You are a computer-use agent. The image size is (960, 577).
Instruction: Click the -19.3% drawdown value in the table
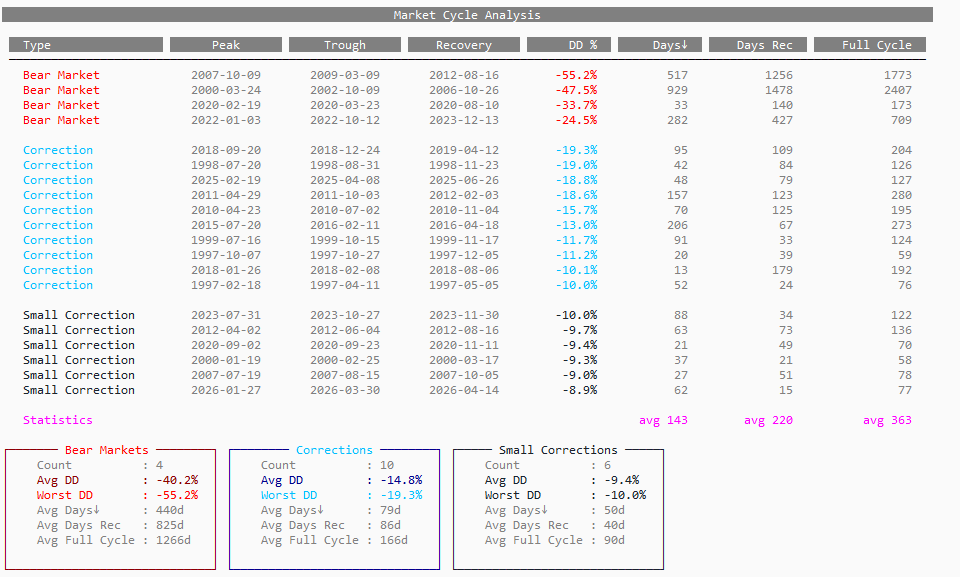pyautogui.click(x=576, y=150)
